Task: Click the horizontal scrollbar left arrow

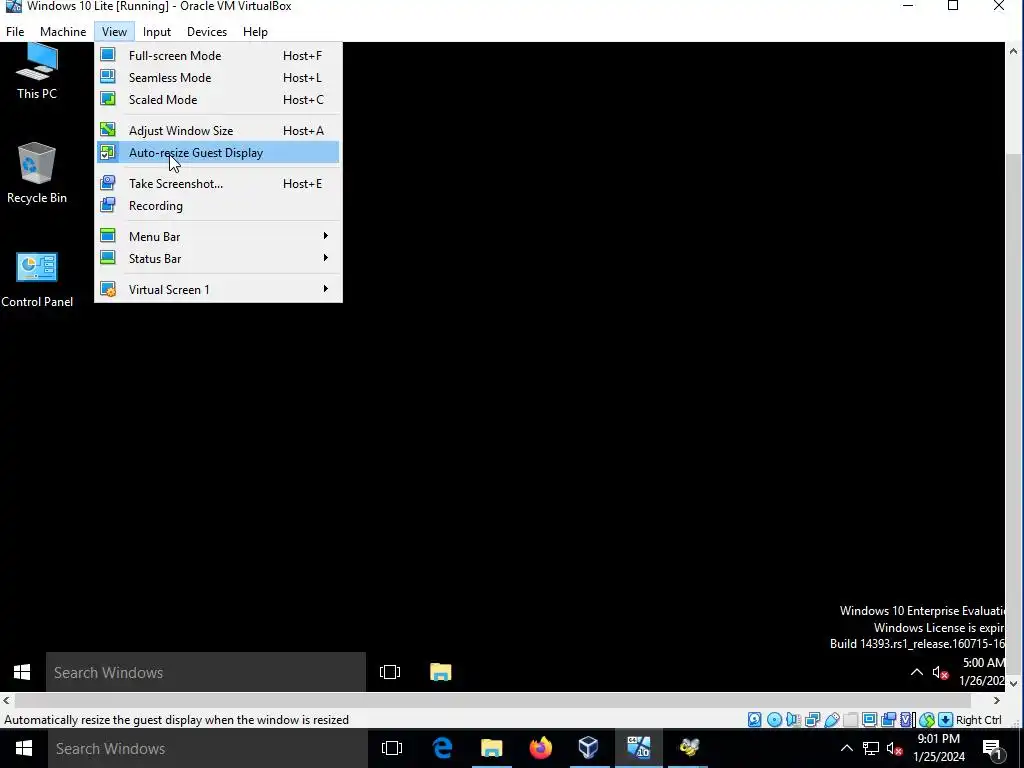Action: coord(6,700)
